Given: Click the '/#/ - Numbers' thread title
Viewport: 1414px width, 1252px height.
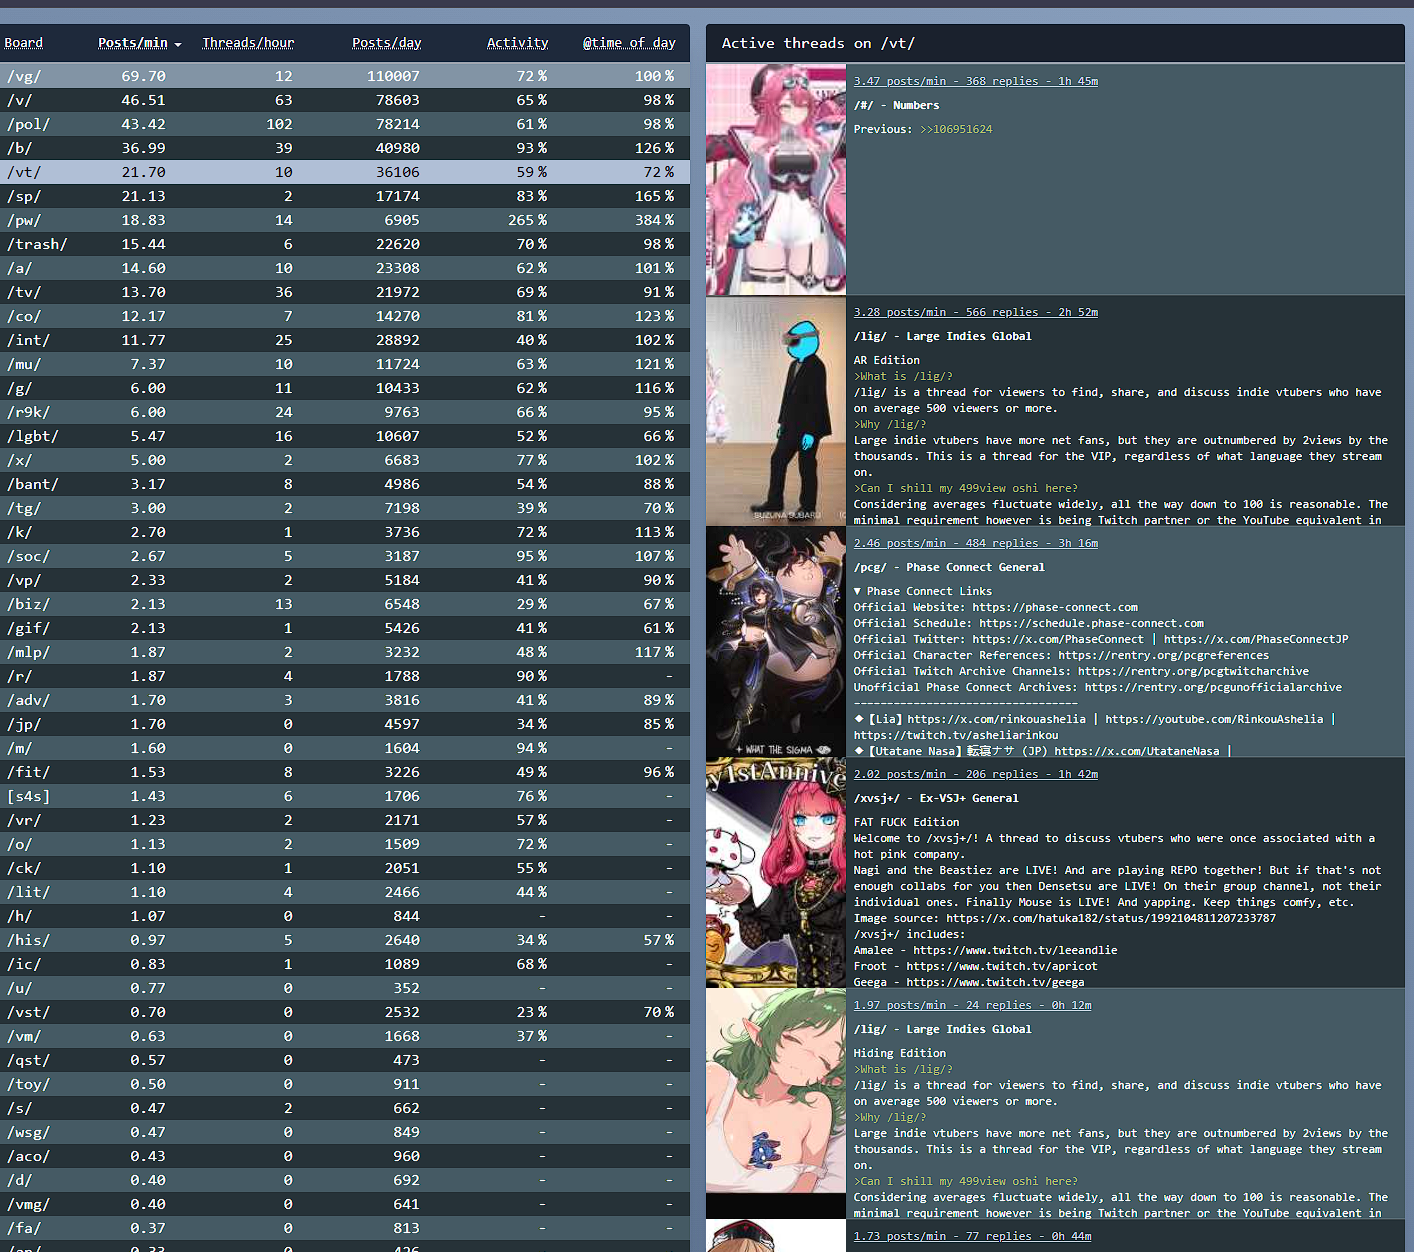Looking at the screenshot, I should tap(896, 105).
